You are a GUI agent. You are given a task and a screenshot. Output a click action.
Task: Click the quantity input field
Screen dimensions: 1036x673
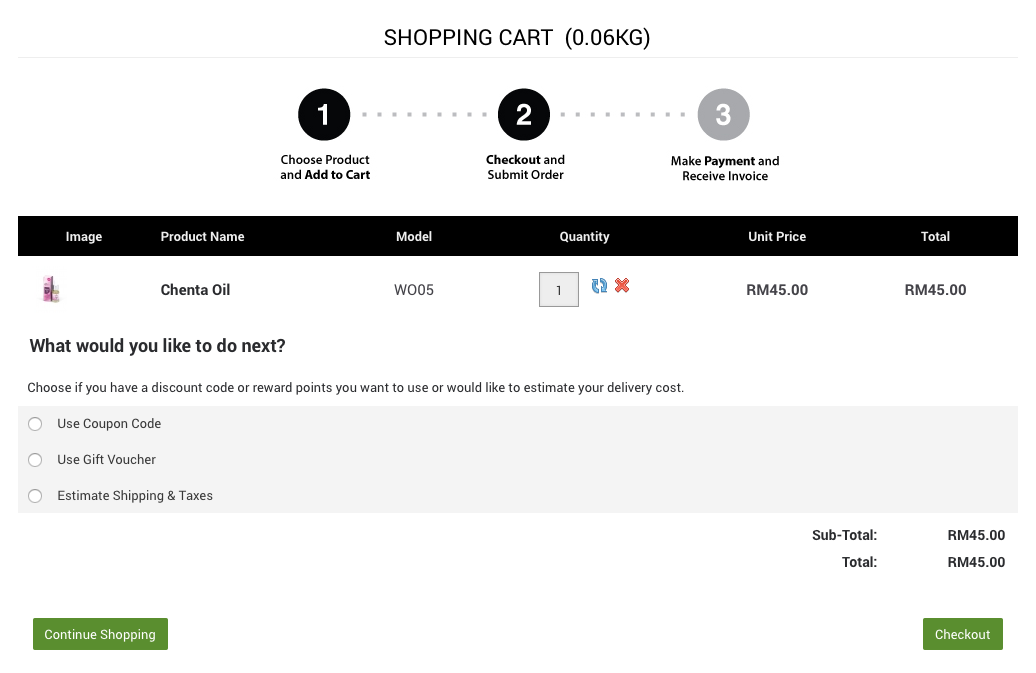point(558,291)
